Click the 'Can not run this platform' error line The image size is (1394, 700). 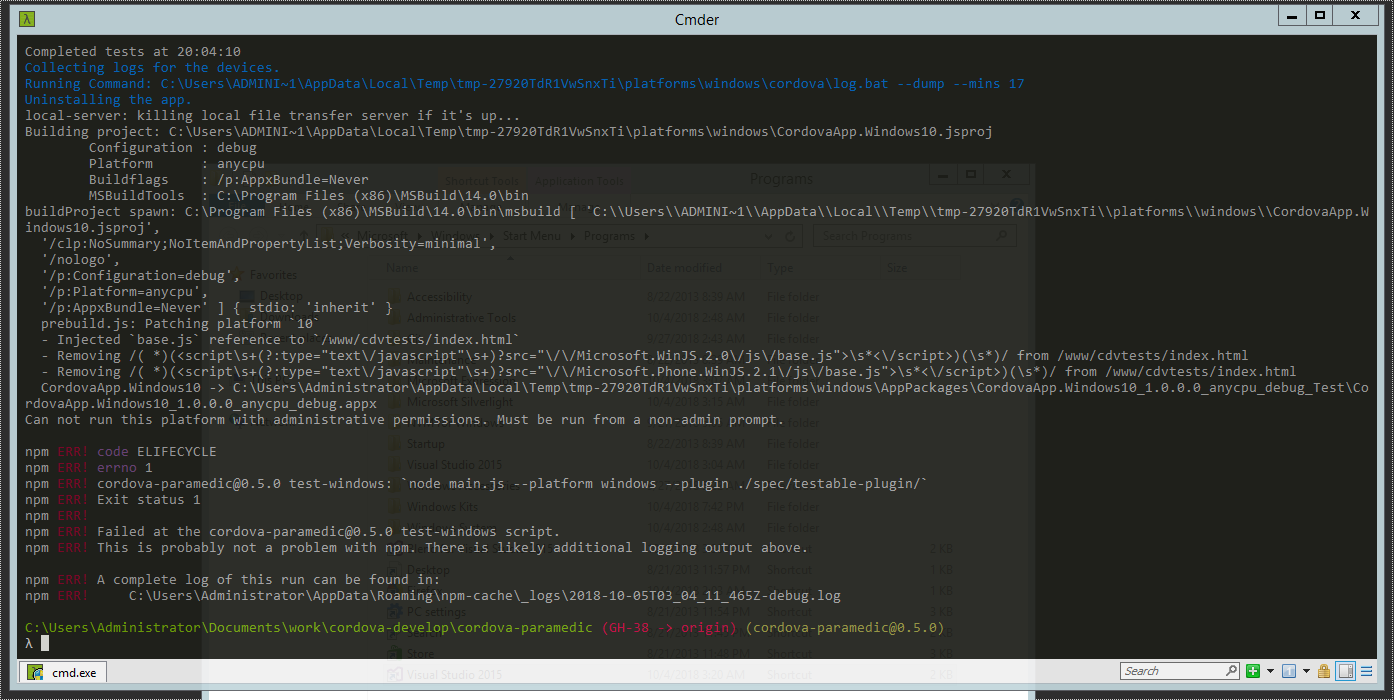405,420
